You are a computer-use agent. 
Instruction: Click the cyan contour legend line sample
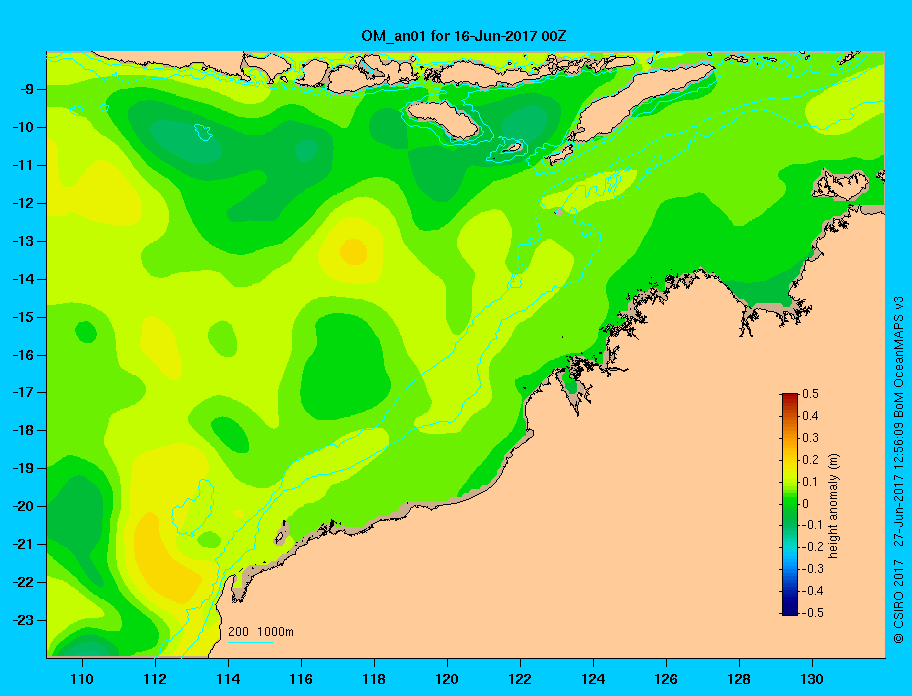coord(250,642)
